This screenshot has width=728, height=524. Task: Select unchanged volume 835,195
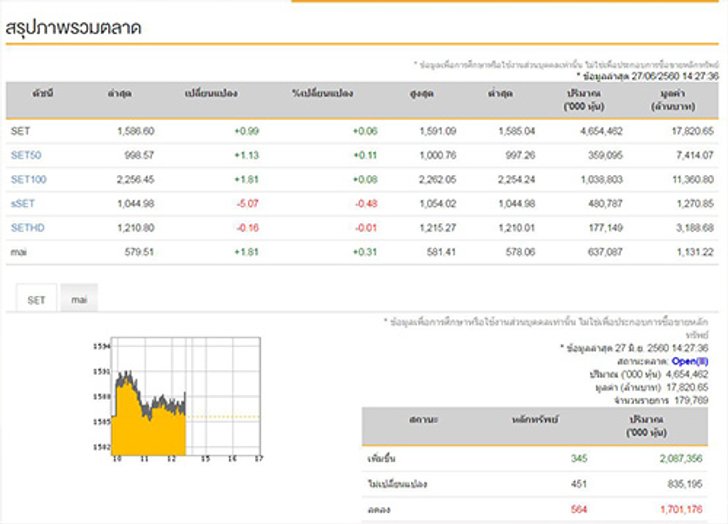click(x=685, y=484)
